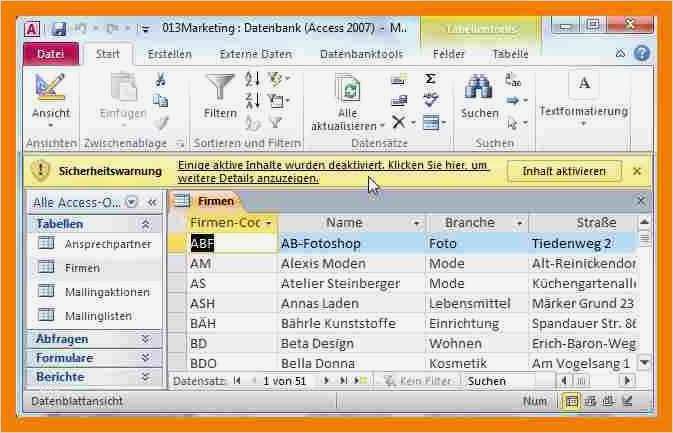Click the Alle aktualisieren refresh icon
This screenshot has width=673, height=433.
[348, 89]
